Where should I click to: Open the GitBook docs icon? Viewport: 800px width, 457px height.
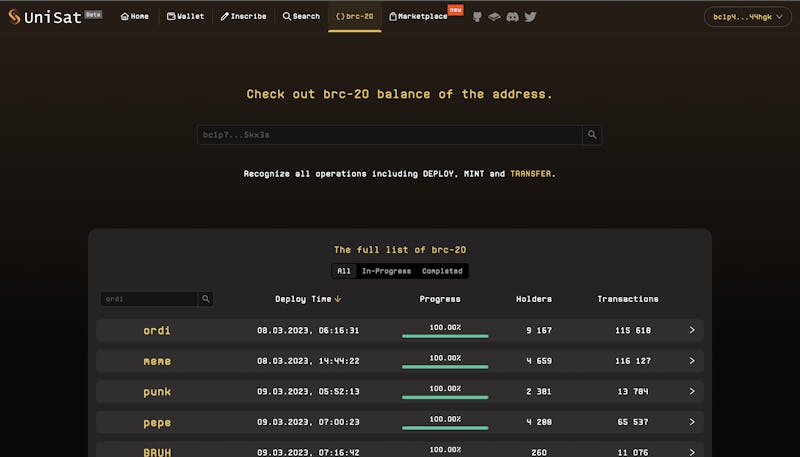[494, 17]
